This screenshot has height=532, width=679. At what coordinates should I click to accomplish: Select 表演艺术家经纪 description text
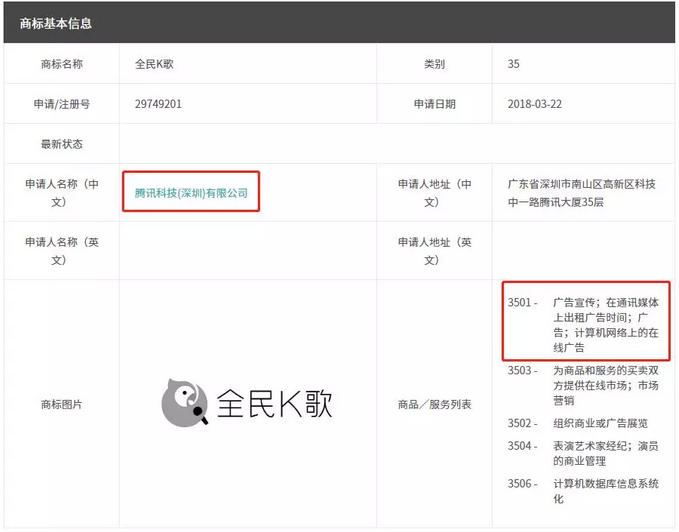coord(606,453)
